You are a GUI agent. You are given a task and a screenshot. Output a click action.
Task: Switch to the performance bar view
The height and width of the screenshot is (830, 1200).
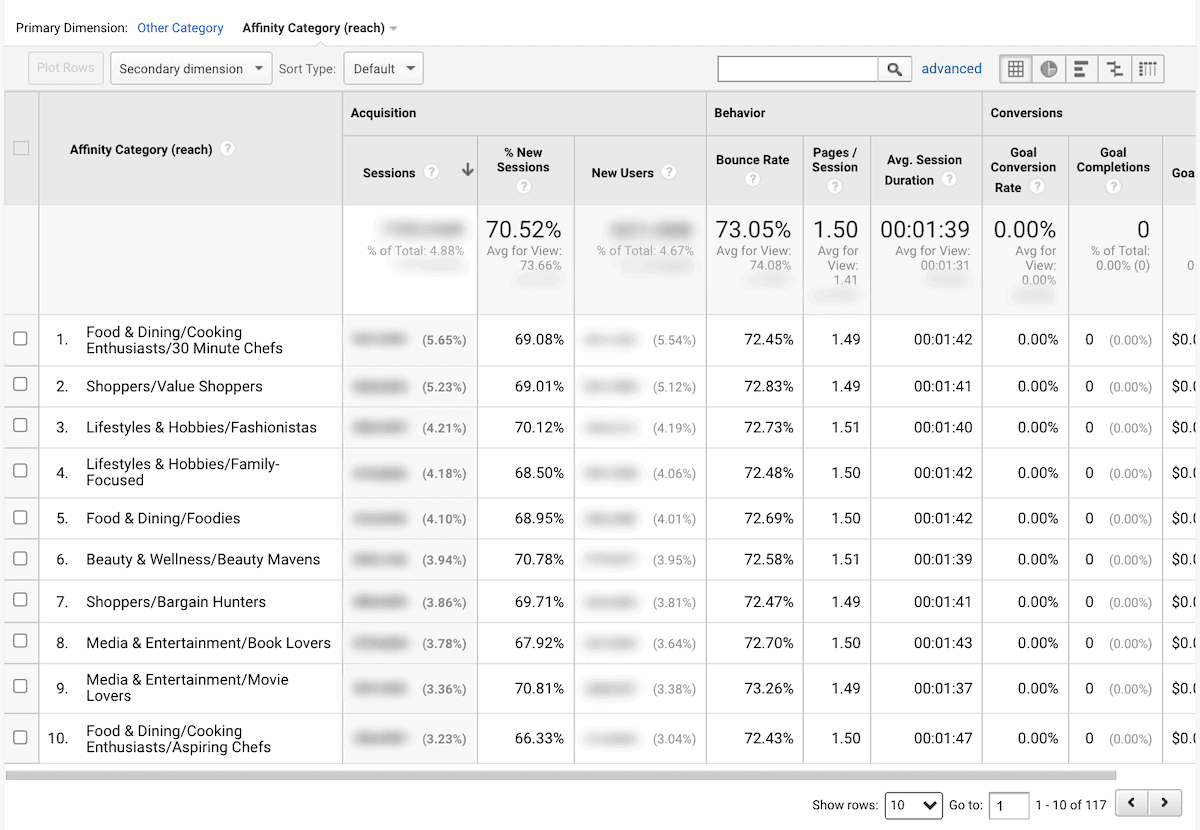point(1081,69)
